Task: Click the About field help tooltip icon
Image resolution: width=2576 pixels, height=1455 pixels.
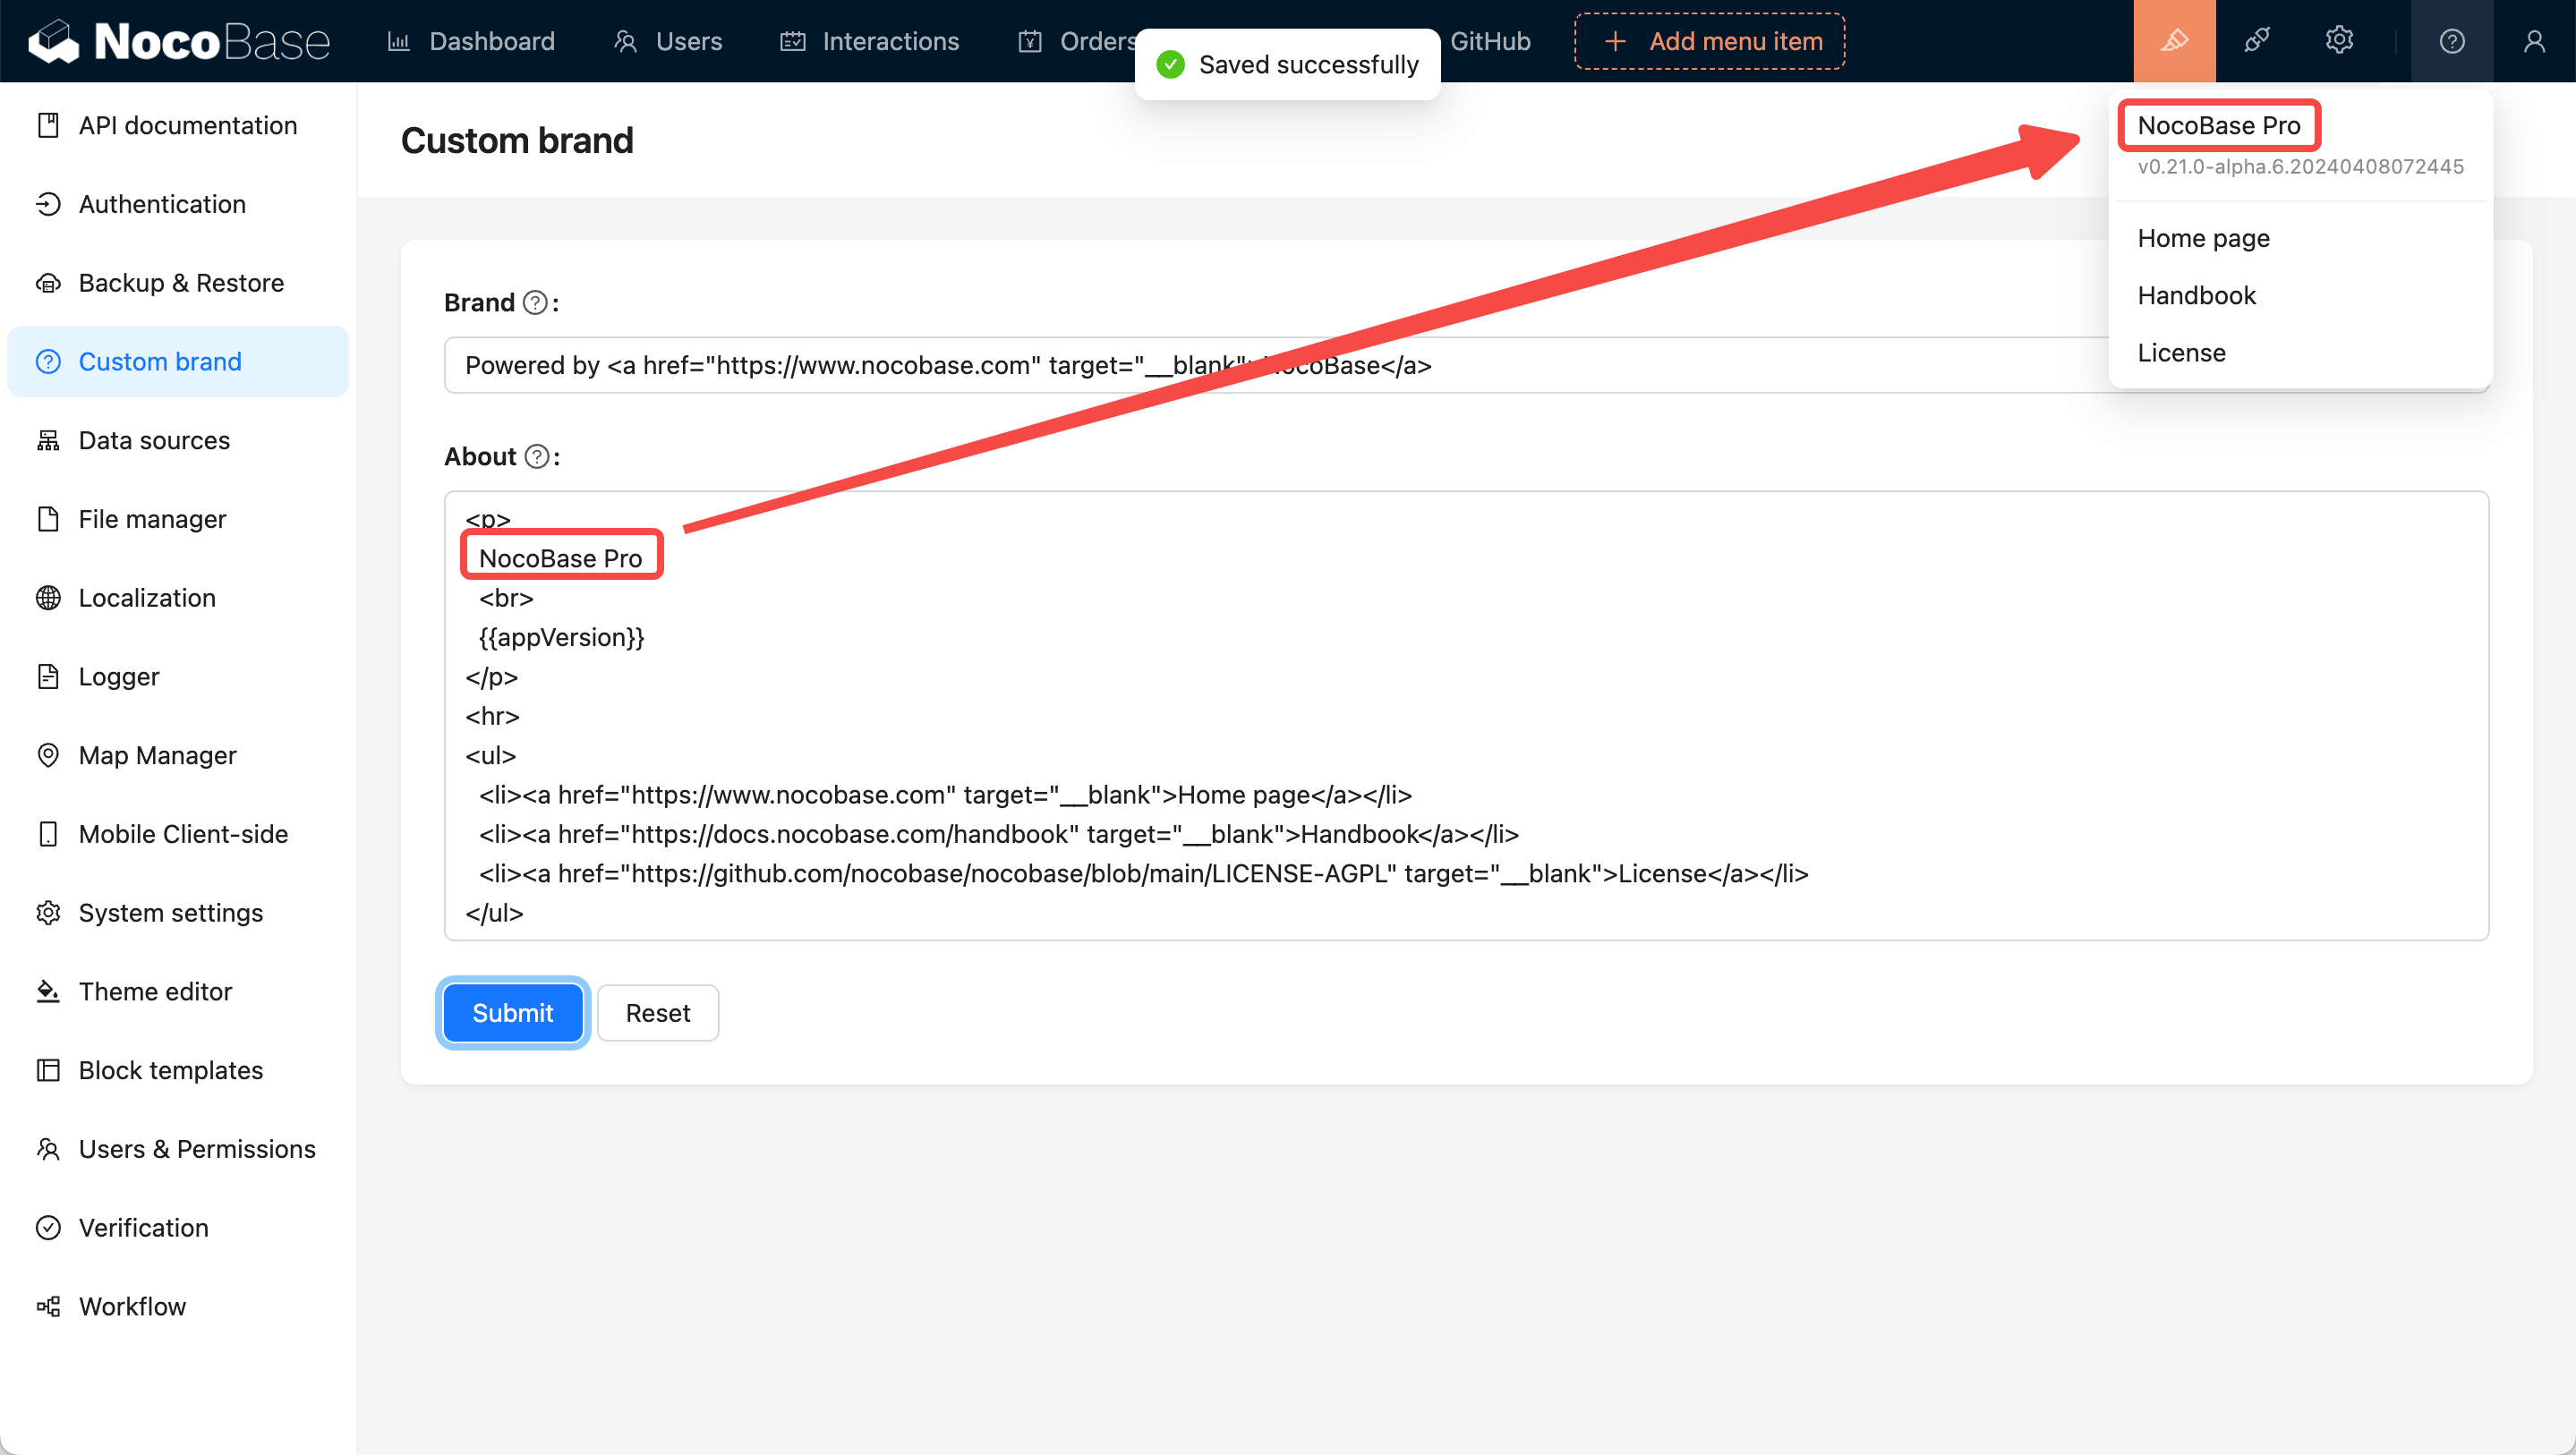Action: 537,457
